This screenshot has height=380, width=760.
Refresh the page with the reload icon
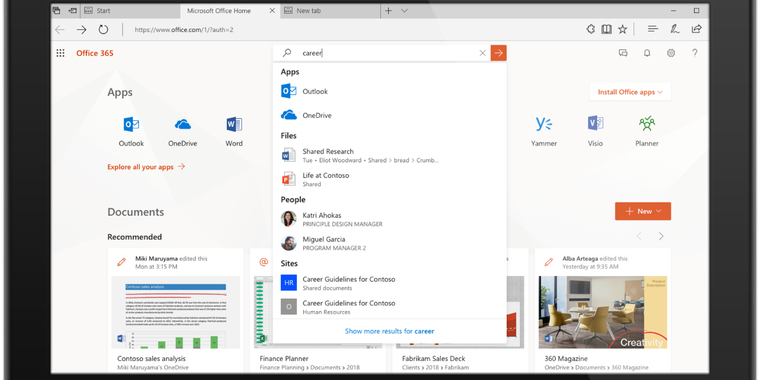[x=103, y=30]
